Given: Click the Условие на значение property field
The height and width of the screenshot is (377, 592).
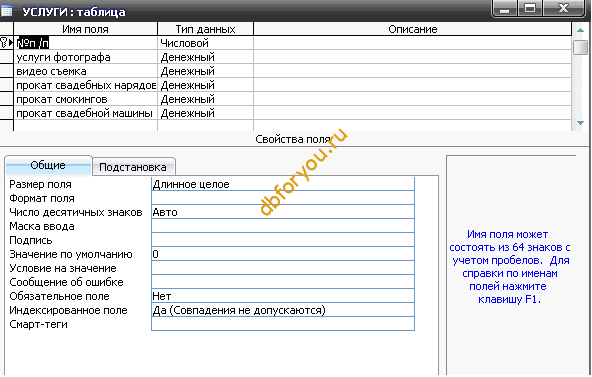Looking at the screenshot, I should pyautogui.click(x=283, y=268).
